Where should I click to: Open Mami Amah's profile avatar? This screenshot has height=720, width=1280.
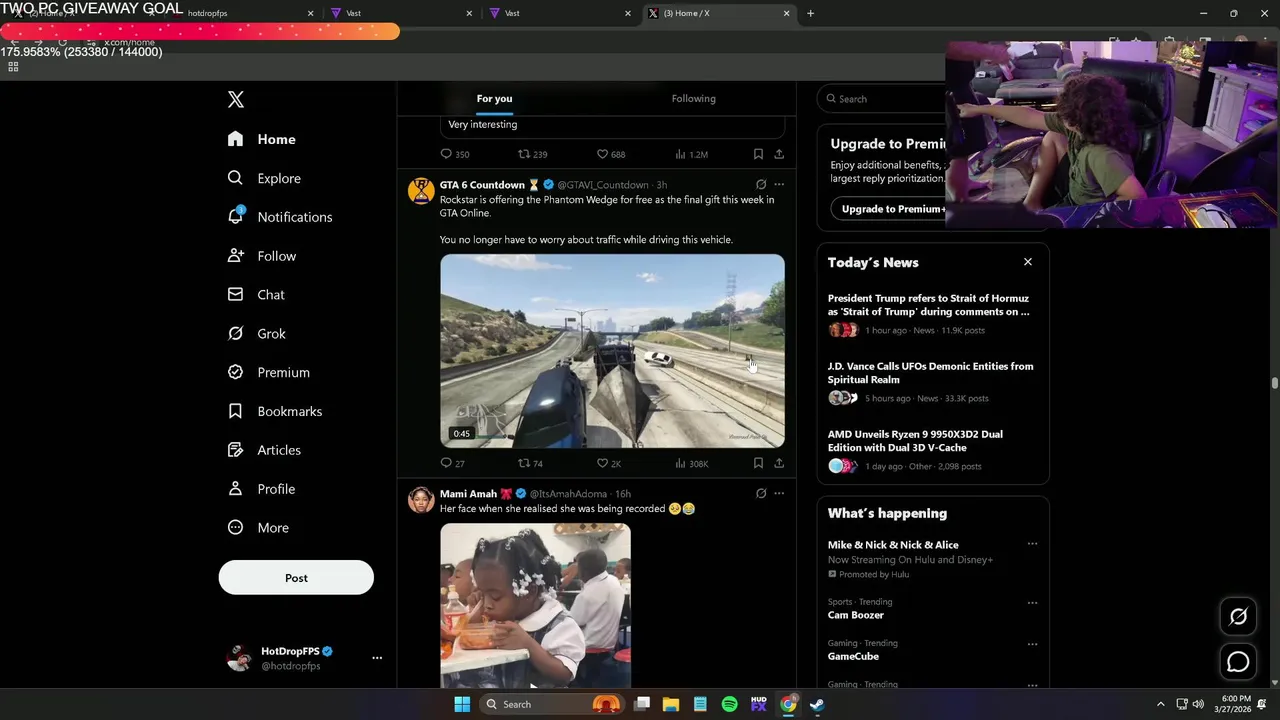(x=421, y=500)
